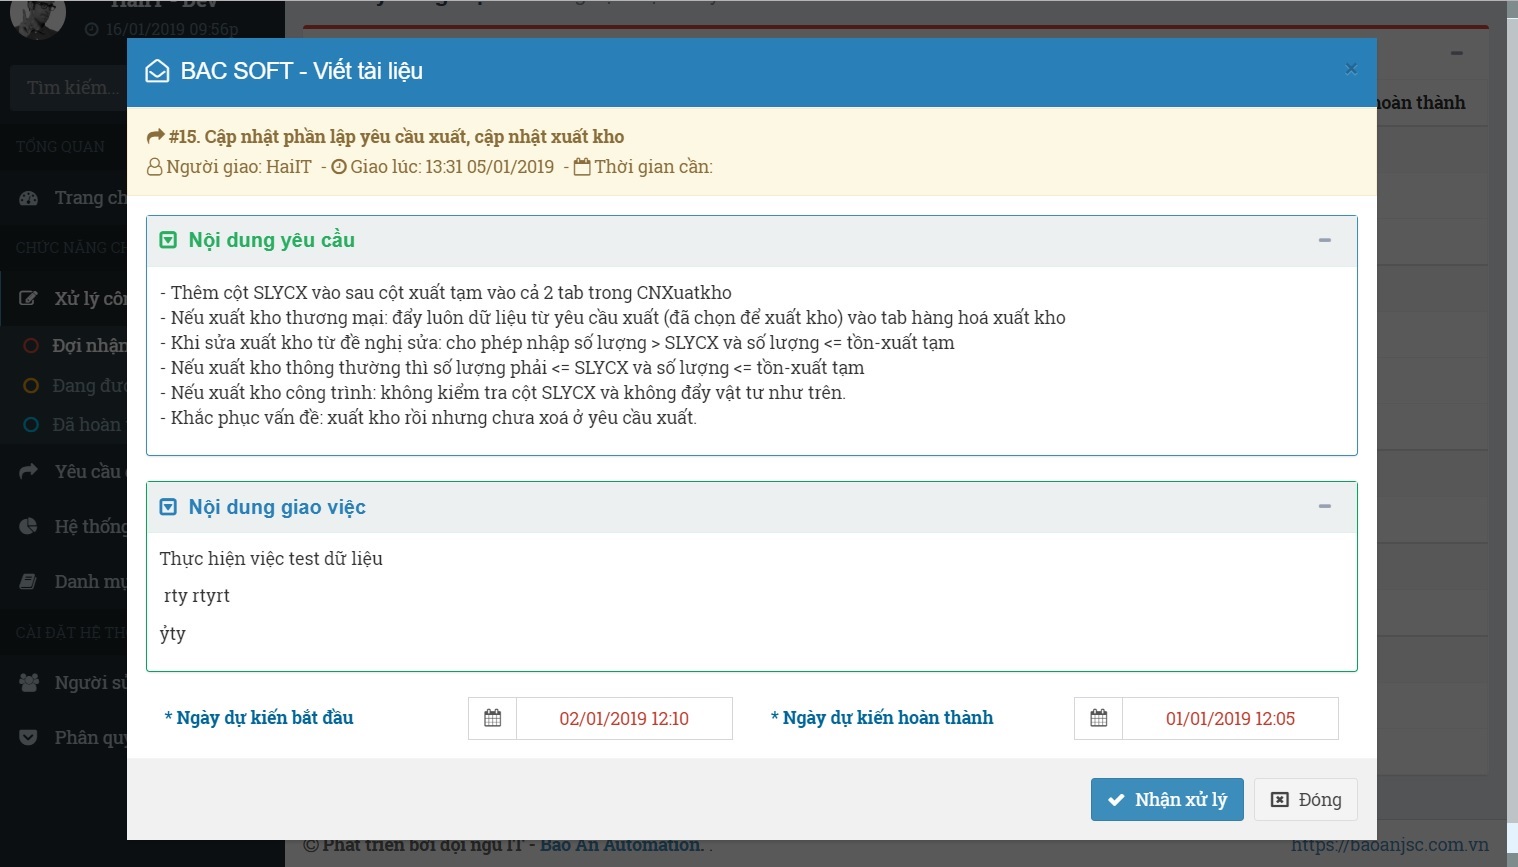Click the Hệ thống pie chart icon
Image resolution: width=1518 pixels, height=867 pixels.
tap(29, 526)
